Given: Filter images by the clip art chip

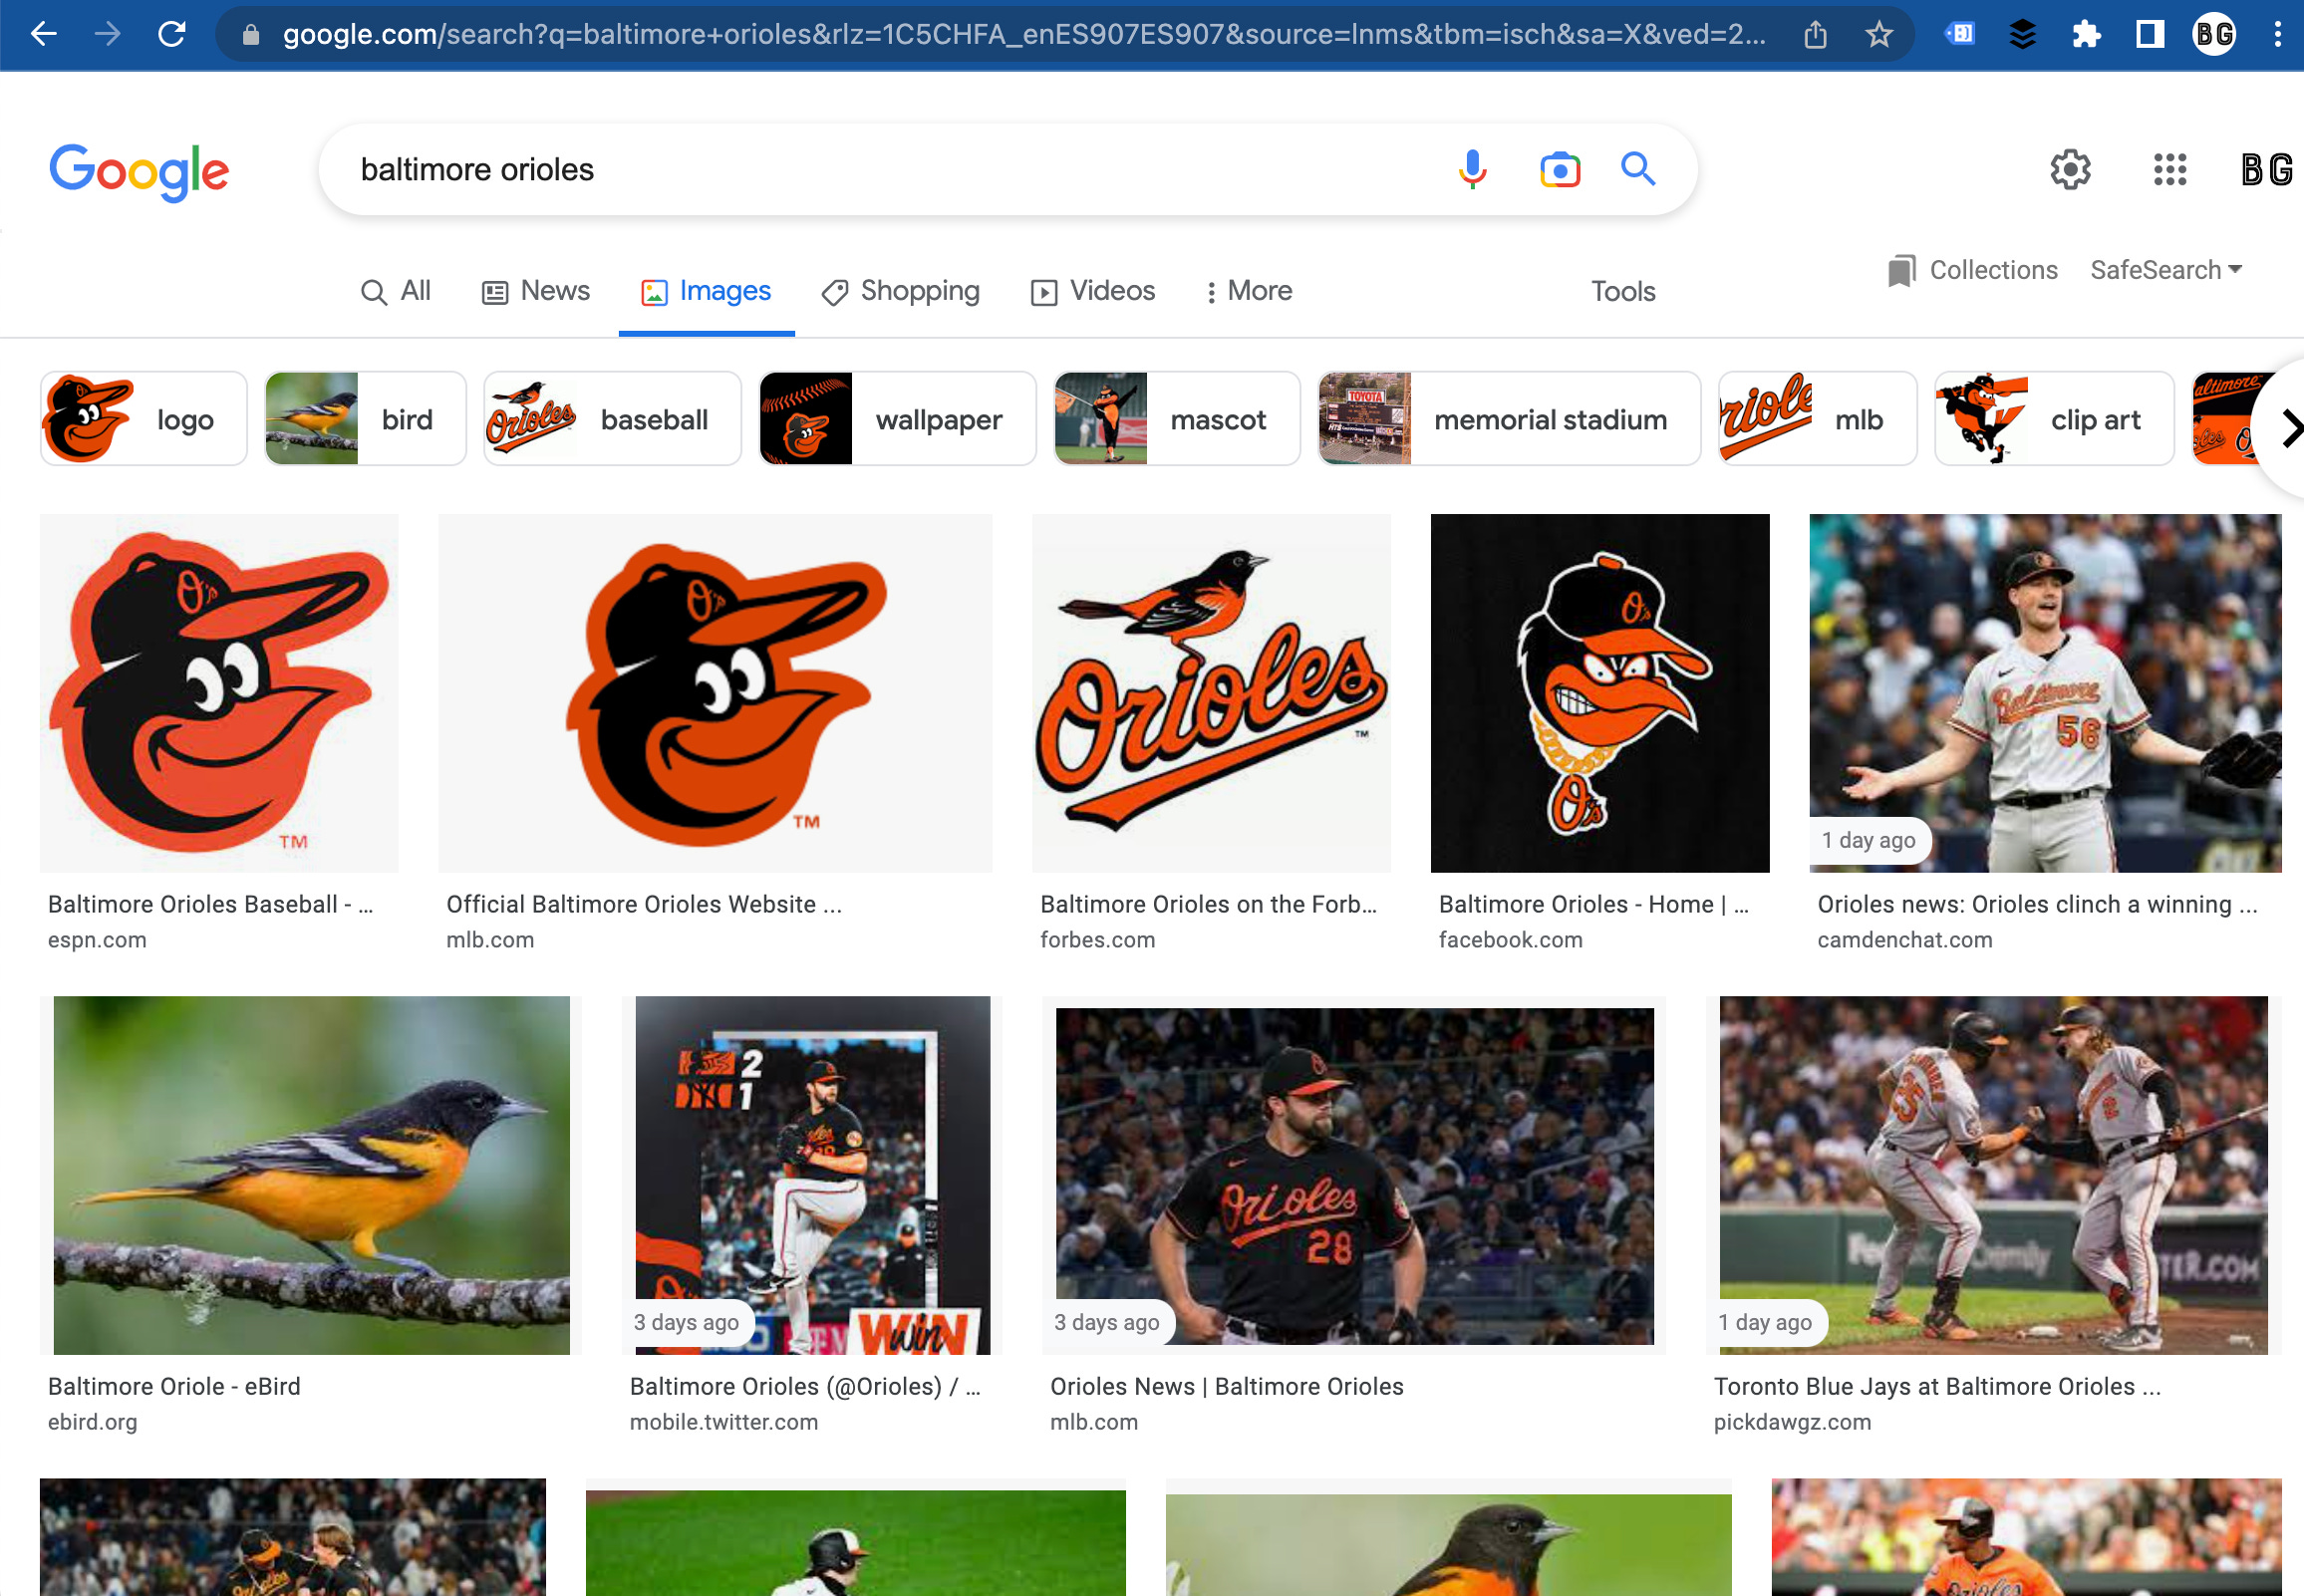Looking at the screenshot, I should [x=2054, y=419].
